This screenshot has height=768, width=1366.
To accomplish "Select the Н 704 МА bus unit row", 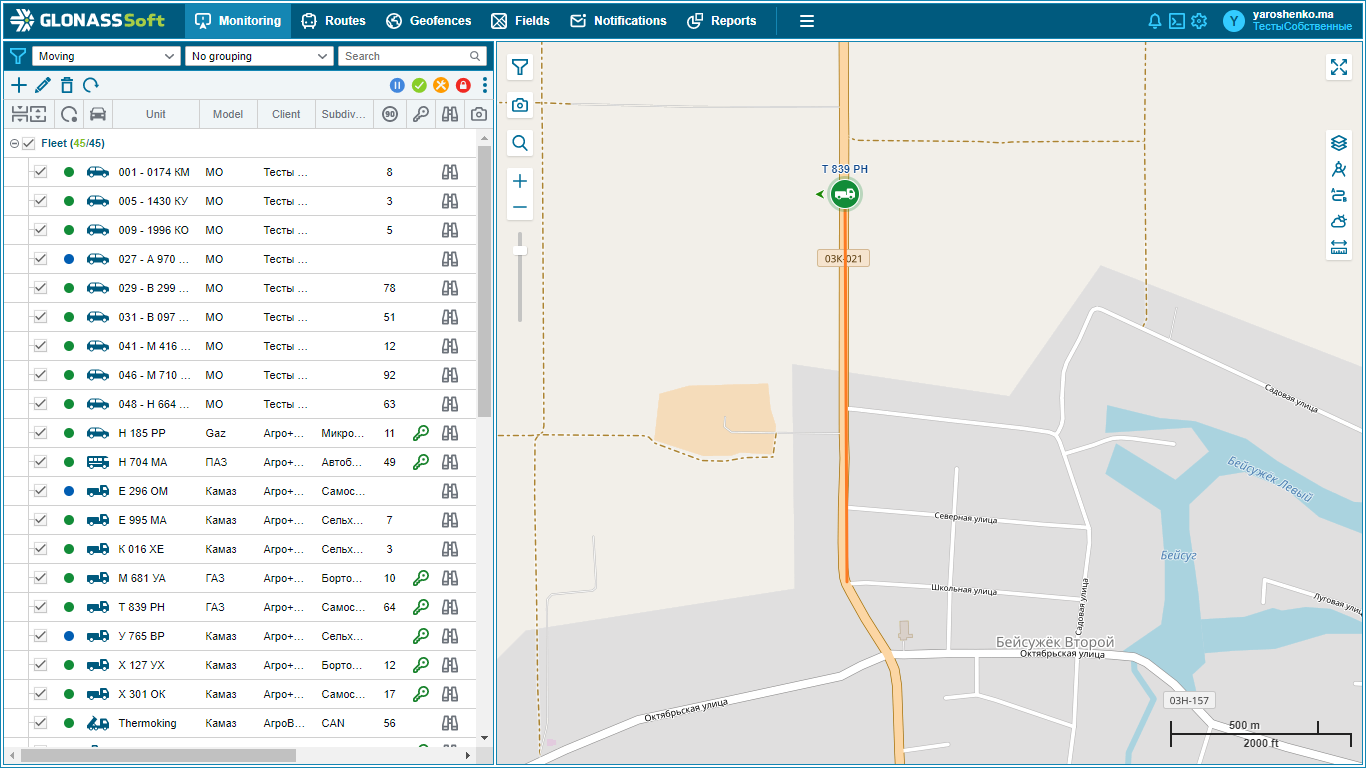I will coord(240,462).
